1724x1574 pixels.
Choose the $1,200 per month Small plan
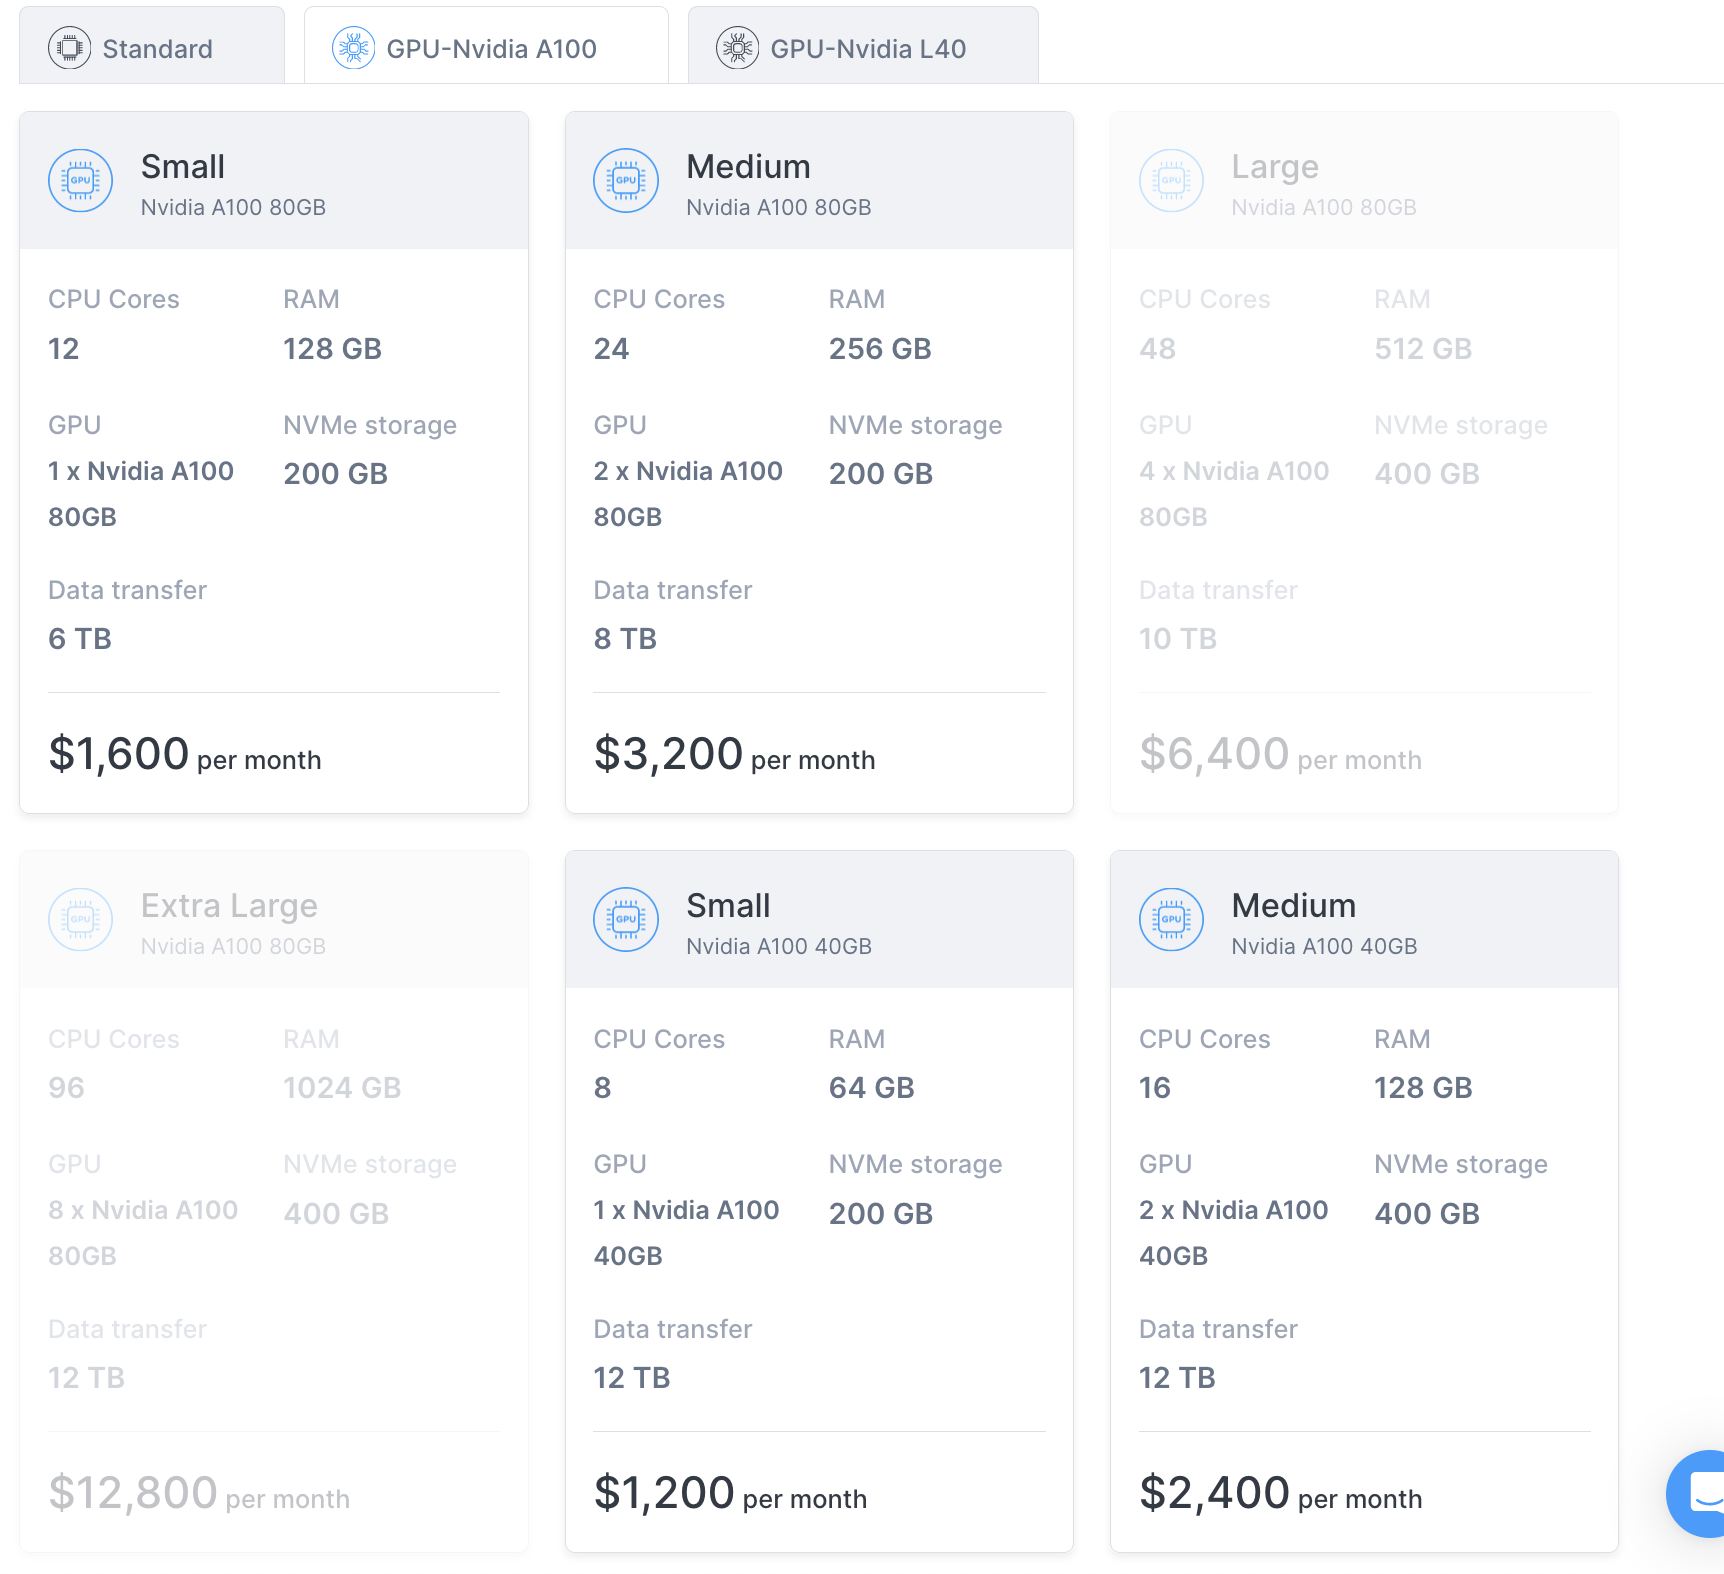(819, 1200)
